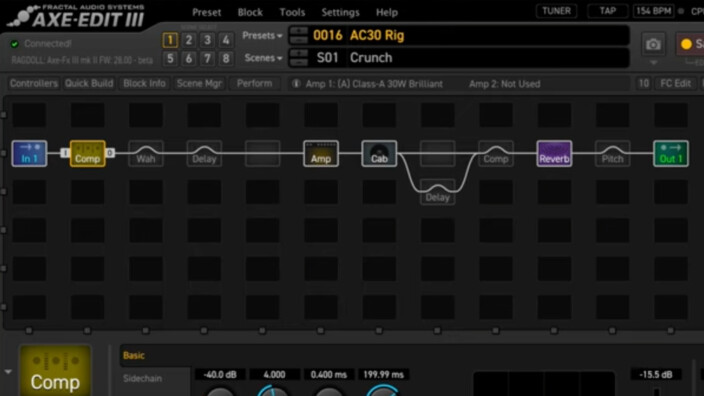Image resolution: width=704 pixels, height=396 pixels.
Task: Select the Delay block after Wah
Action: point(204,154)
